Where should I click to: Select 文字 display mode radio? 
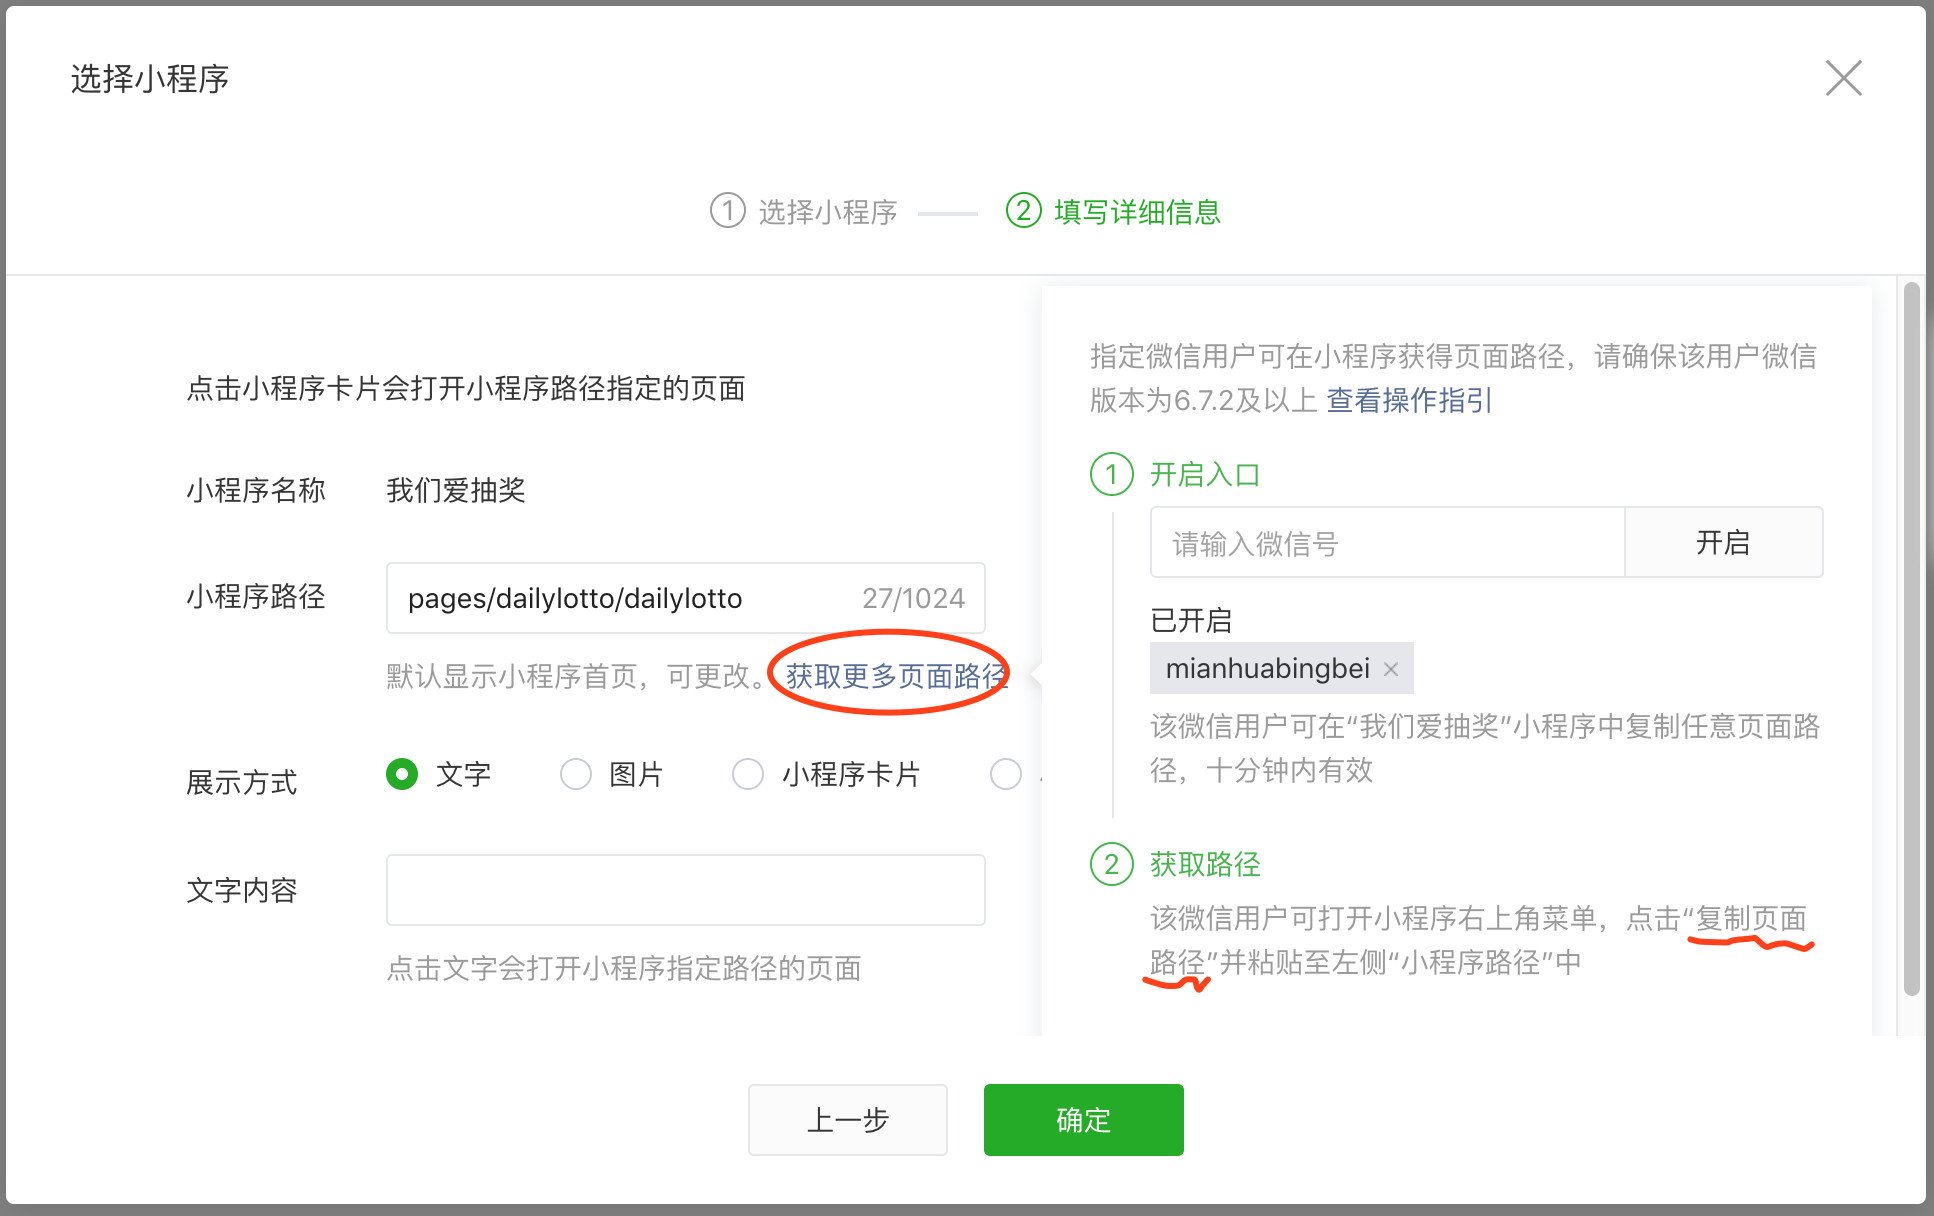pos(402,774)
